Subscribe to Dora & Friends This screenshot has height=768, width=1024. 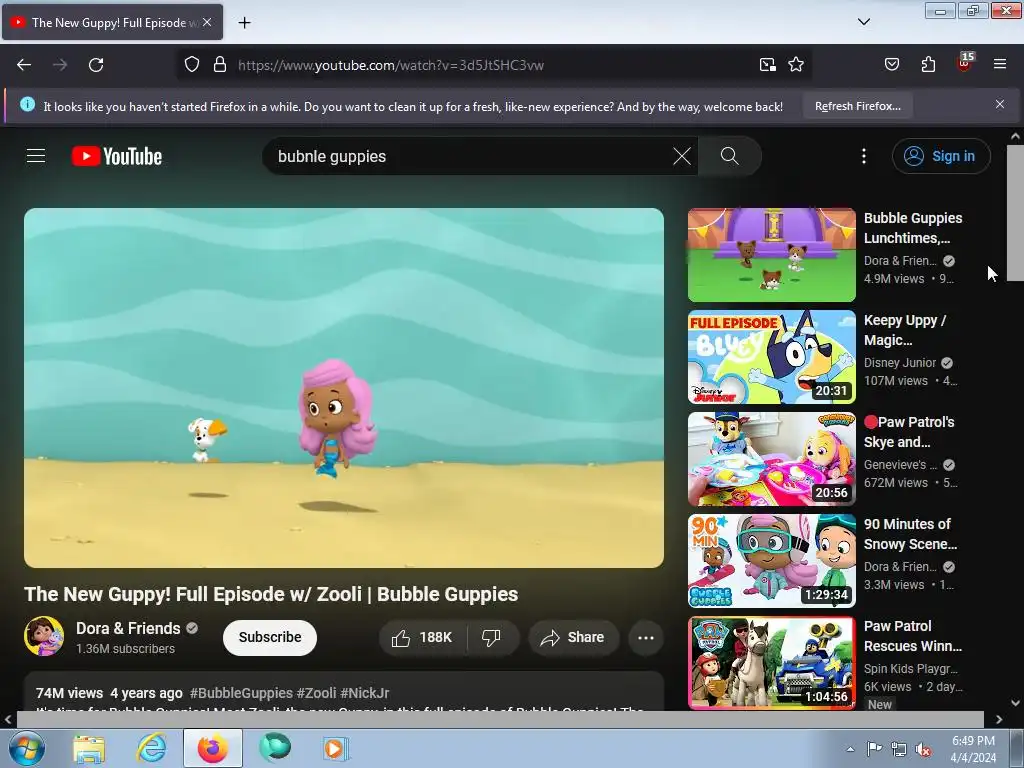click(270, 637)
